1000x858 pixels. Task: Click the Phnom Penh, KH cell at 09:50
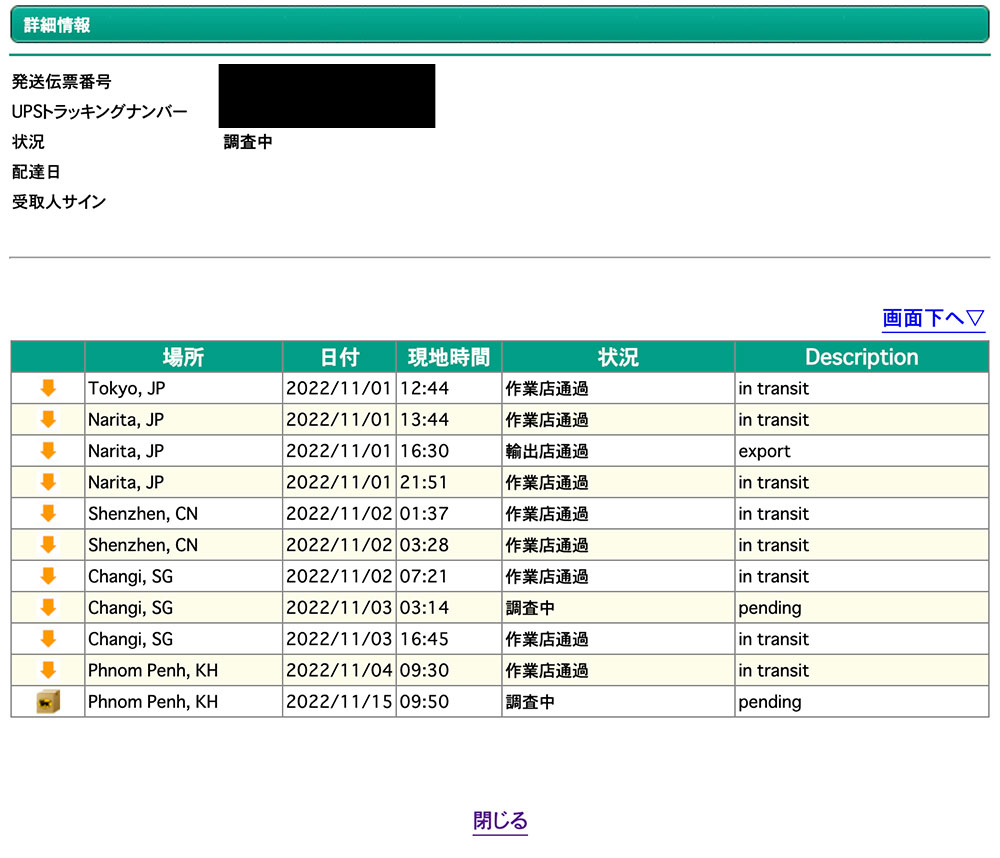(x=184, y=701)
